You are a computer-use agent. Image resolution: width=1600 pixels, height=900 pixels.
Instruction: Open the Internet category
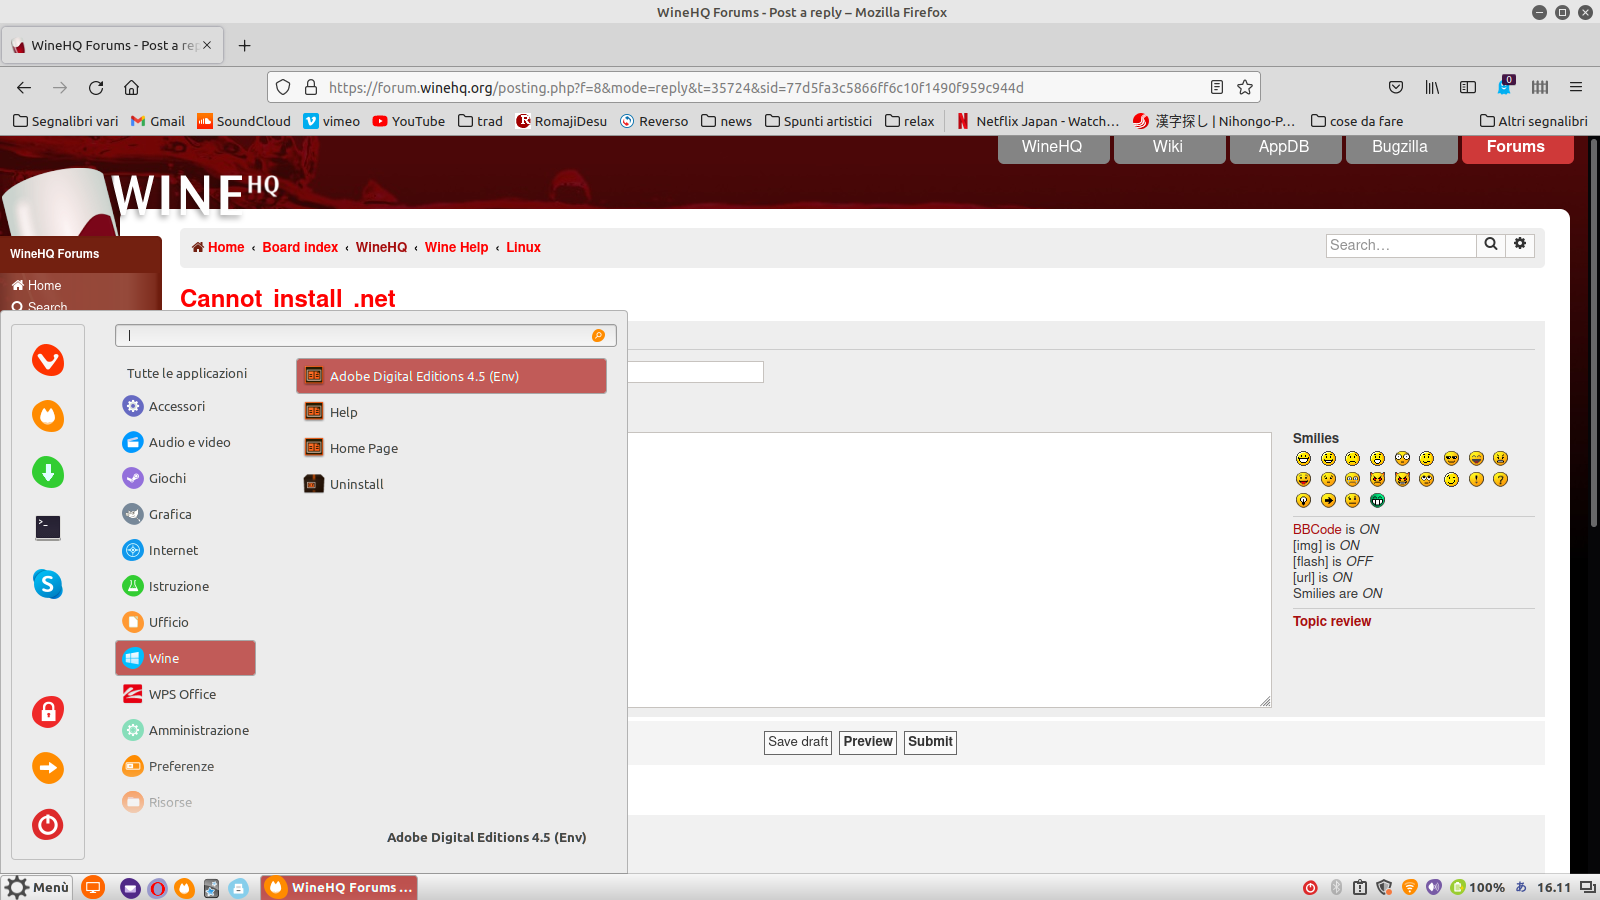[x=186, y=550]
